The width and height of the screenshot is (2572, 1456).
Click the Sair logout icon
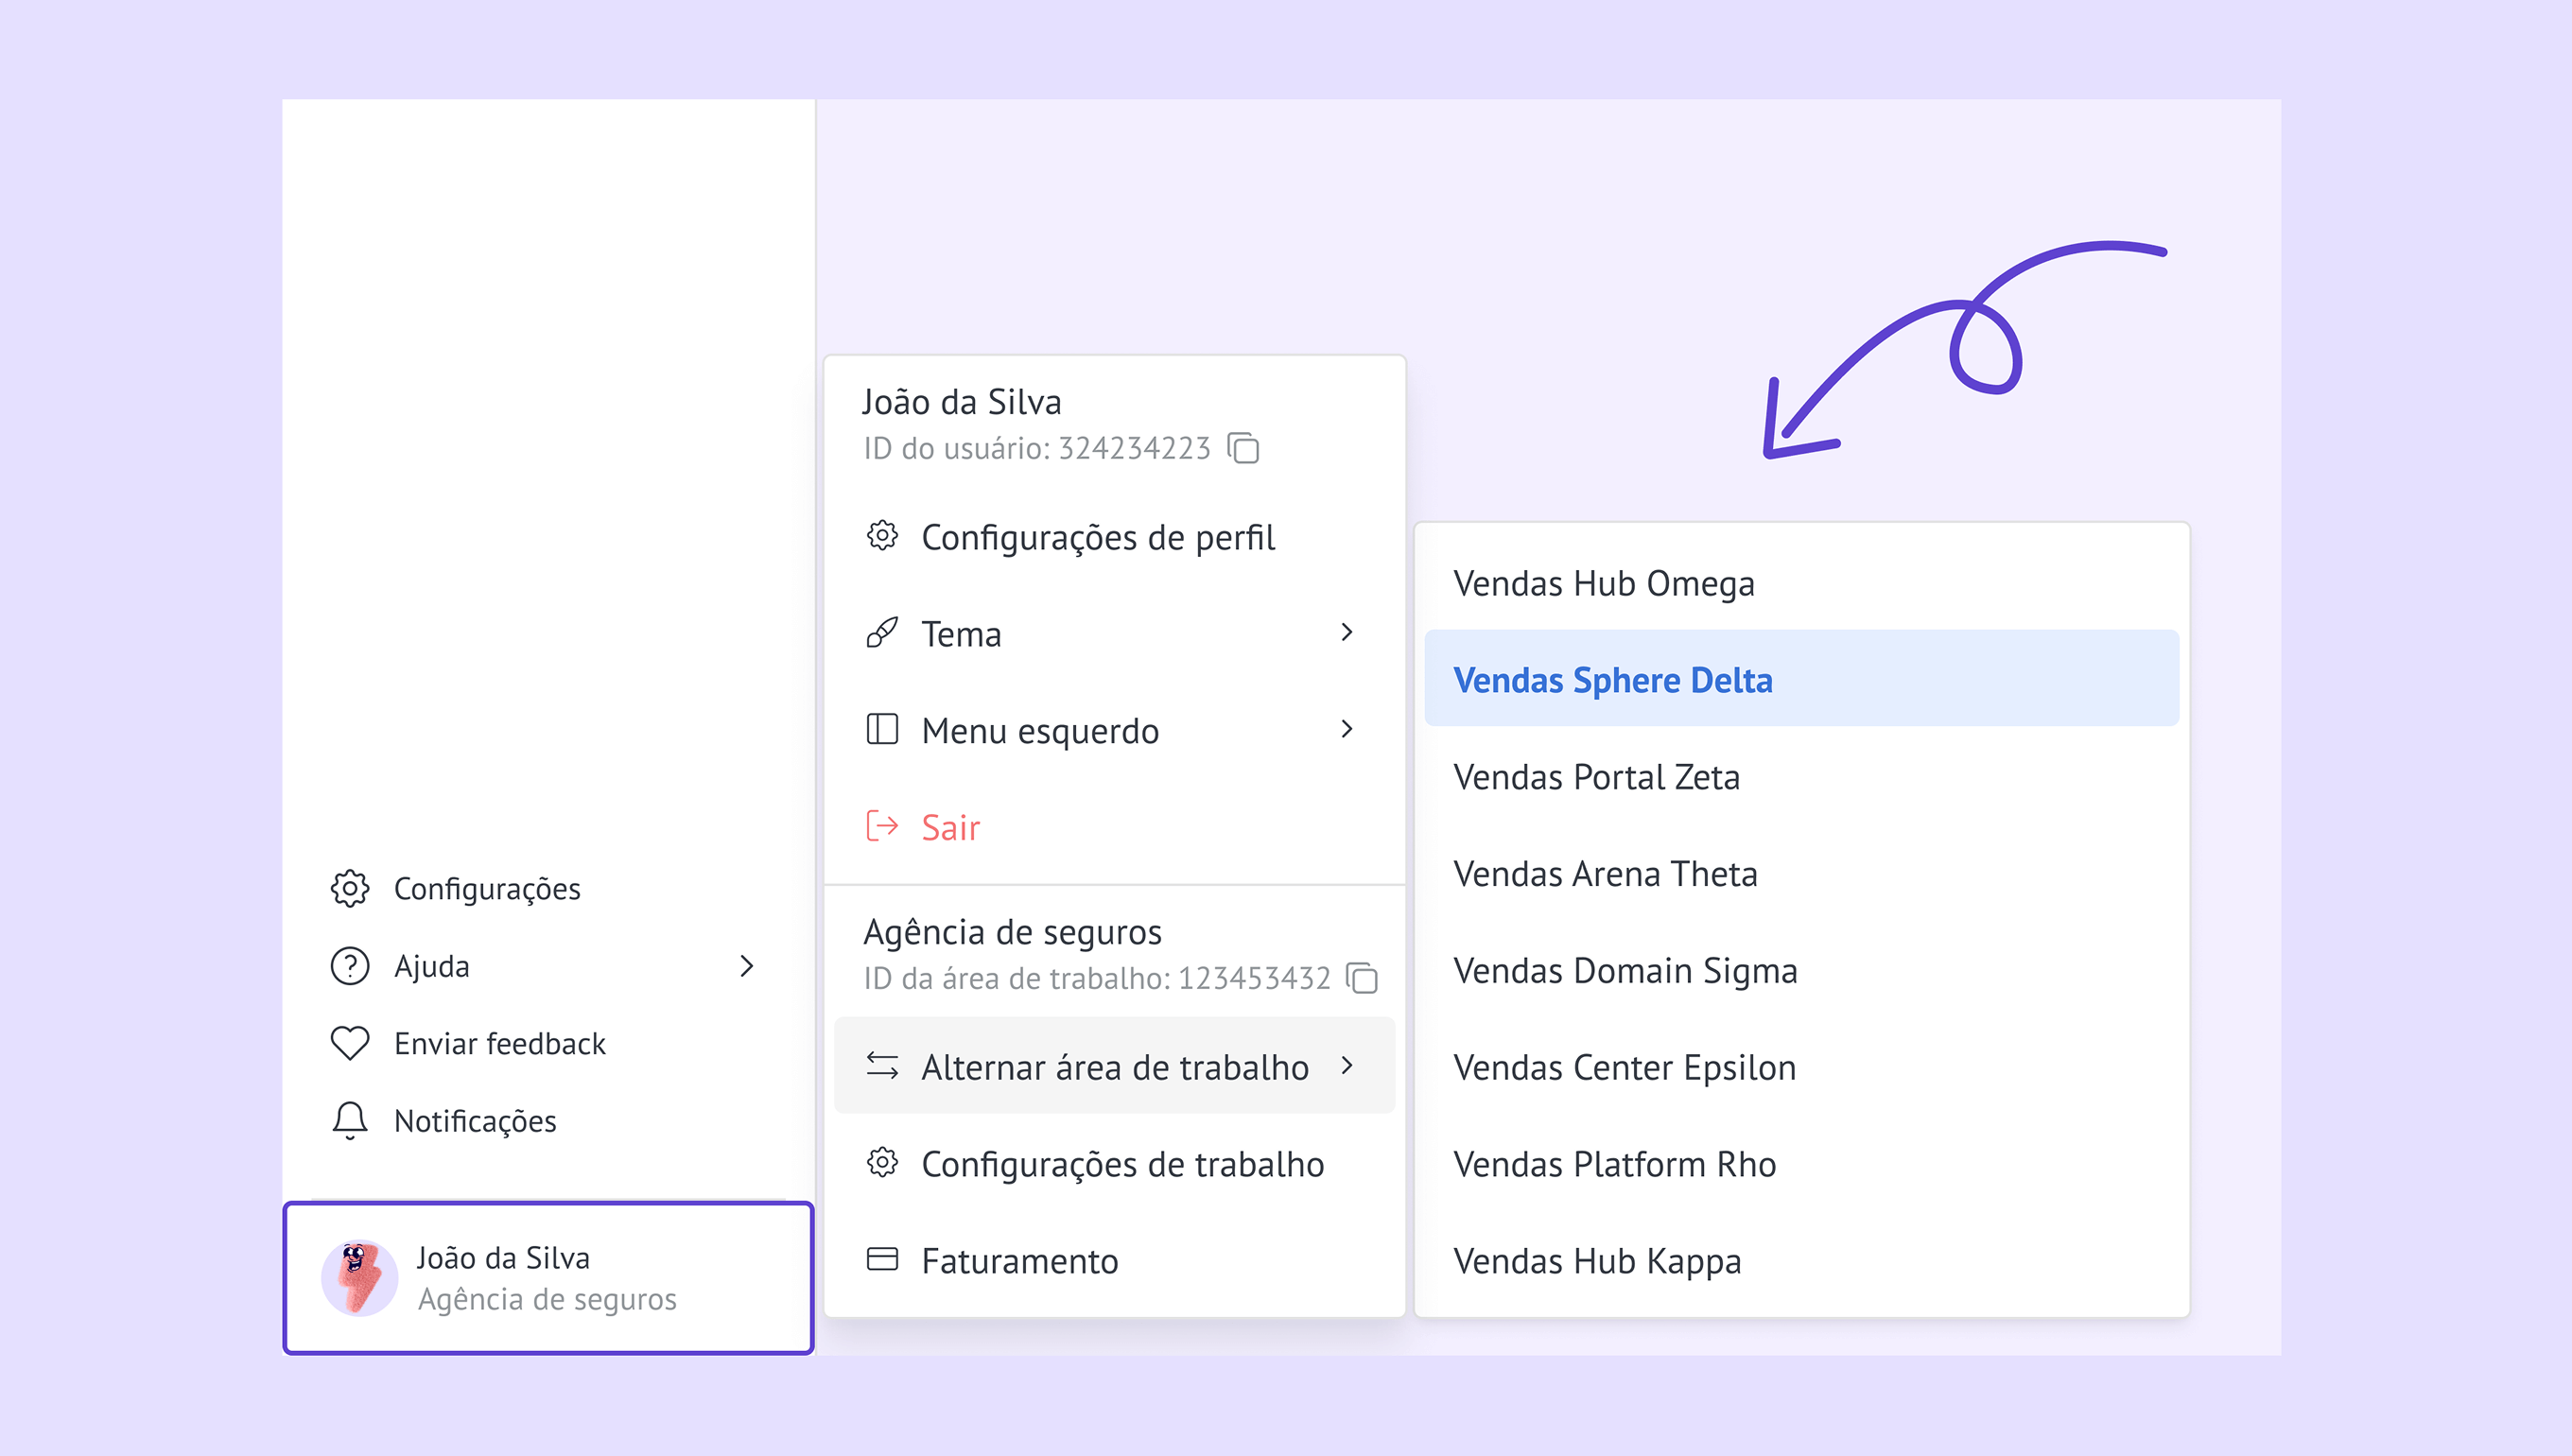882,827
